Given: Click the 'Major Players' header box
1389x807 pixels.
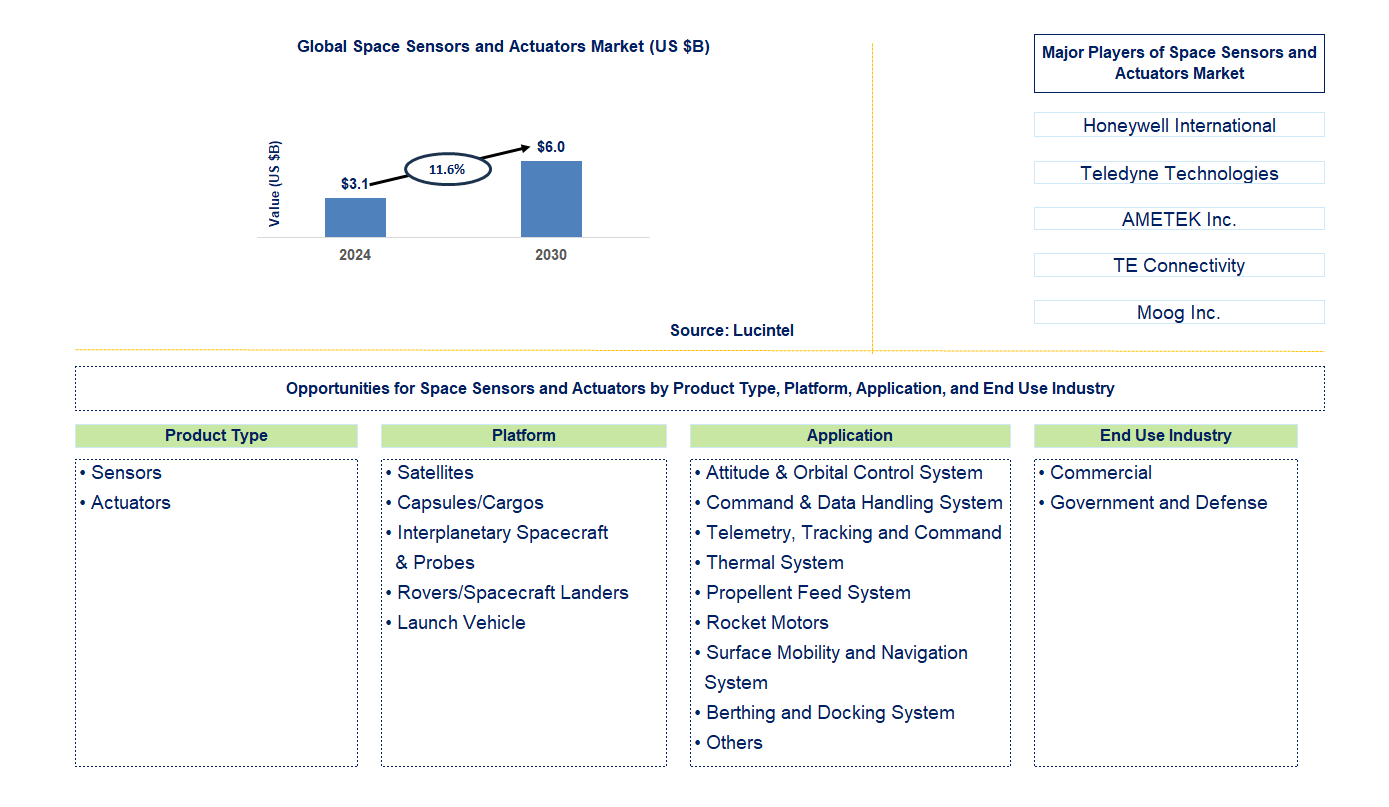Looking at the screenshot, I should tap(1179, 63).
